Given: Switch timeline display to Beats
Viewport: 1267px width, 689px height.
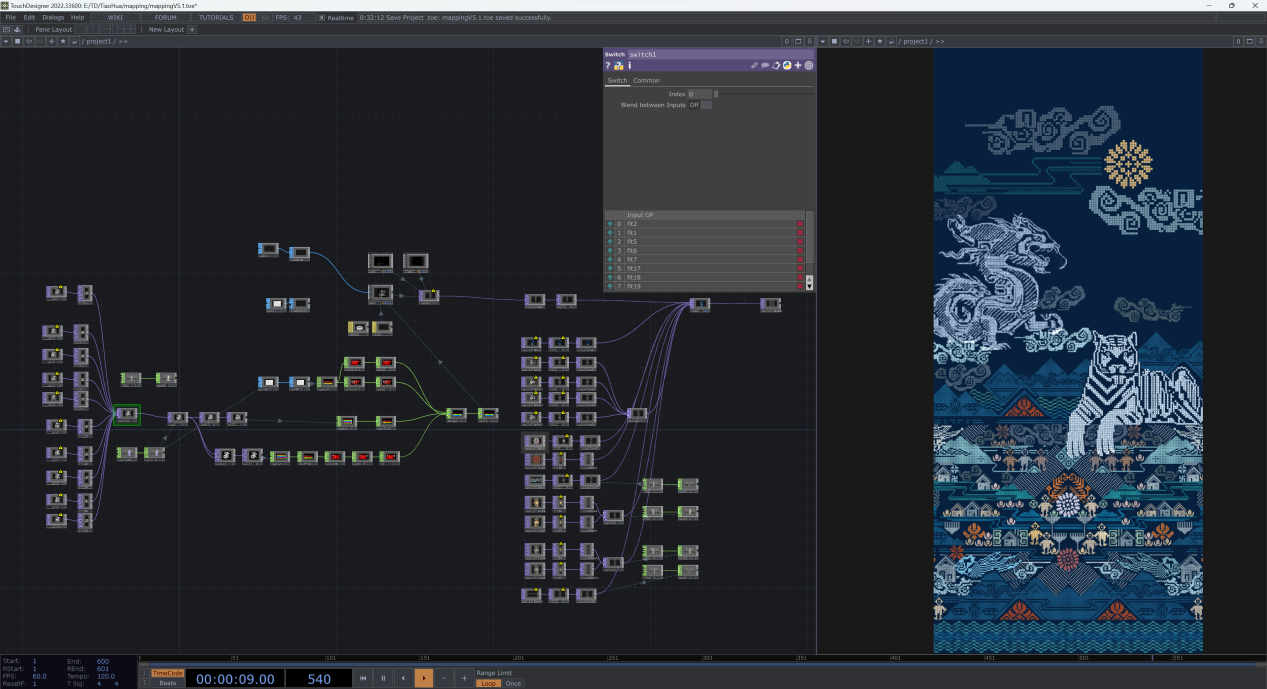Looking at the screenshot, I should point(168,683).
